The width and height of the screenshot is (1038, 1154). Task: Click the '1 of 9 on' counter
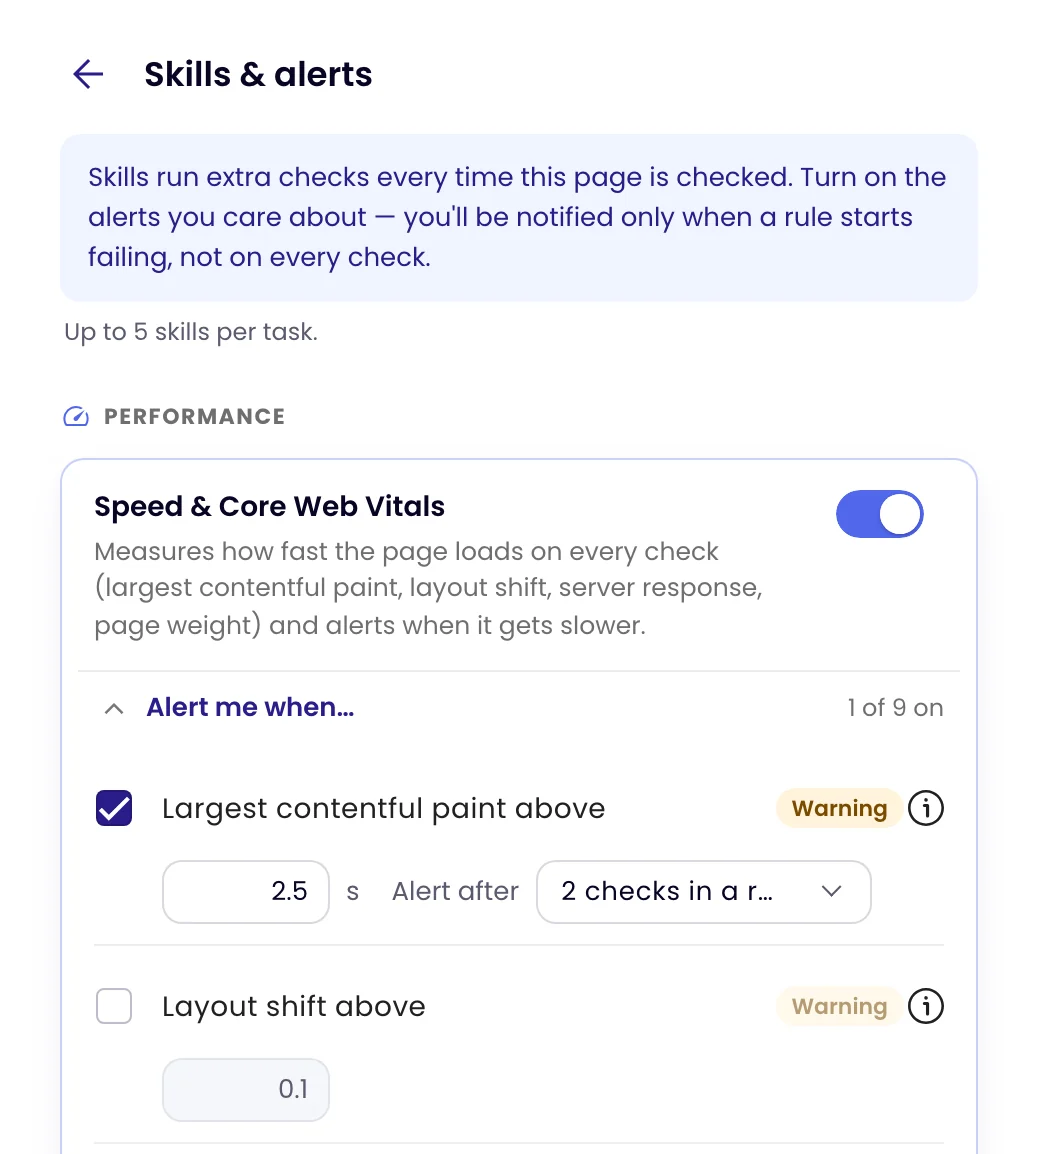[x=895, y=708]
